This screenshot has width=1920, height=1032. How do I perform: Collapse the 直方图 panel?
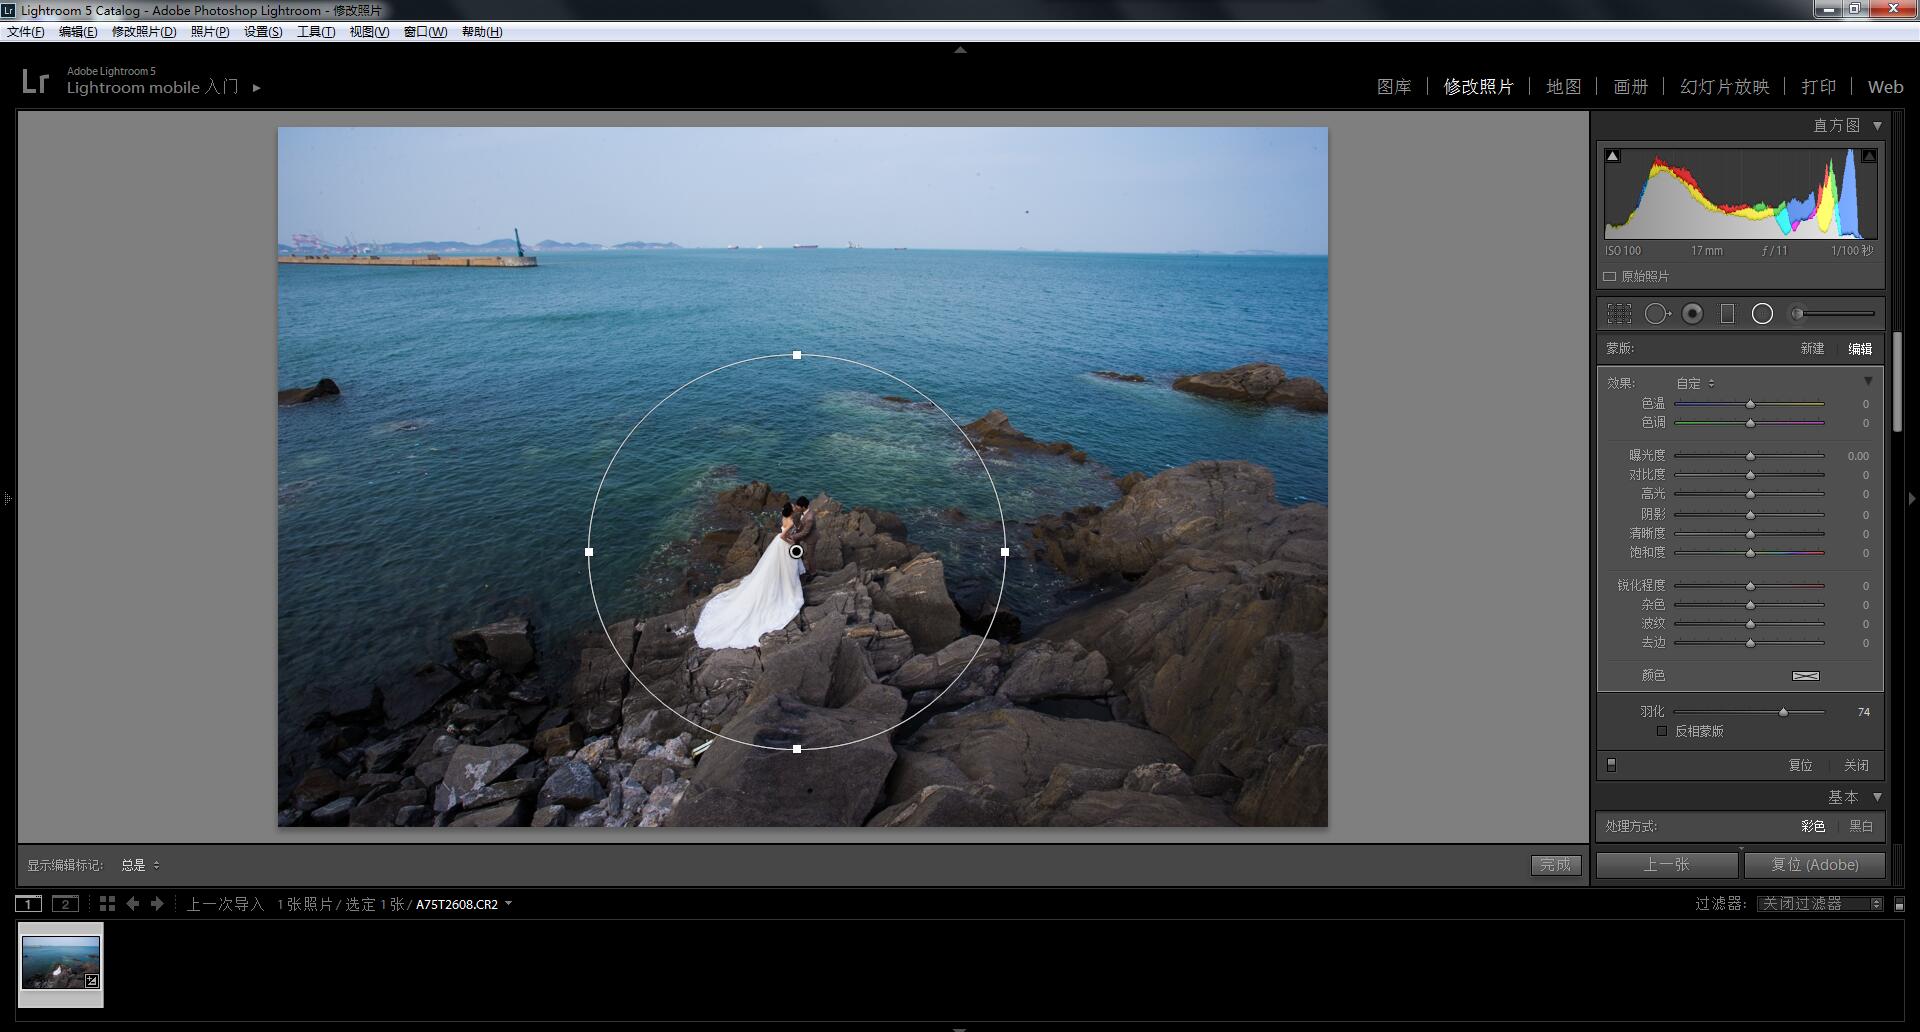[1877, 126]
